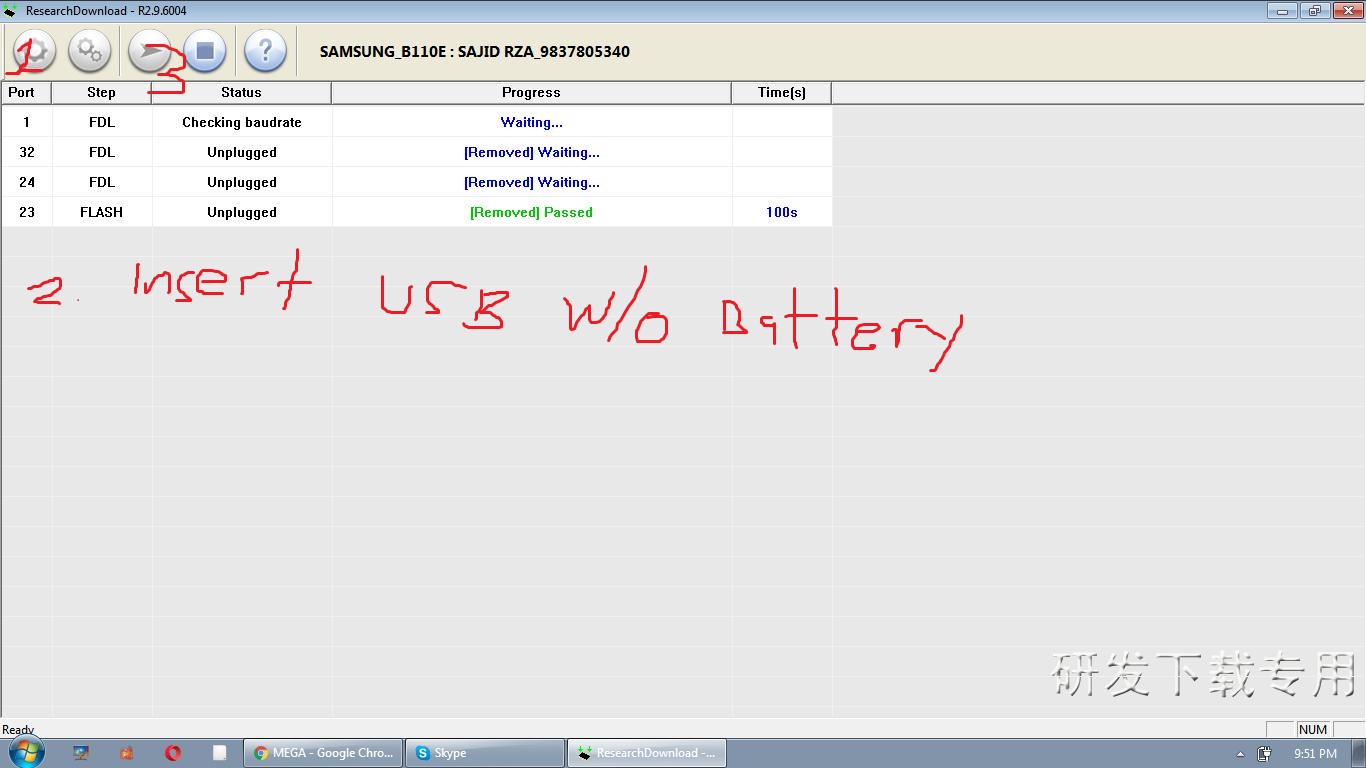Click the FDL step in port 1 row
This screenshot has height=768, width=1366.
[x=102, y=122]
